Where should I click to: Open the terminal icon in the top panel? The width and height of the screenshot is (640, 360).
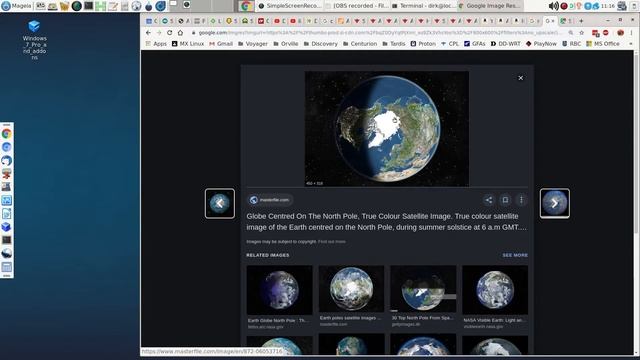[89, 6]
